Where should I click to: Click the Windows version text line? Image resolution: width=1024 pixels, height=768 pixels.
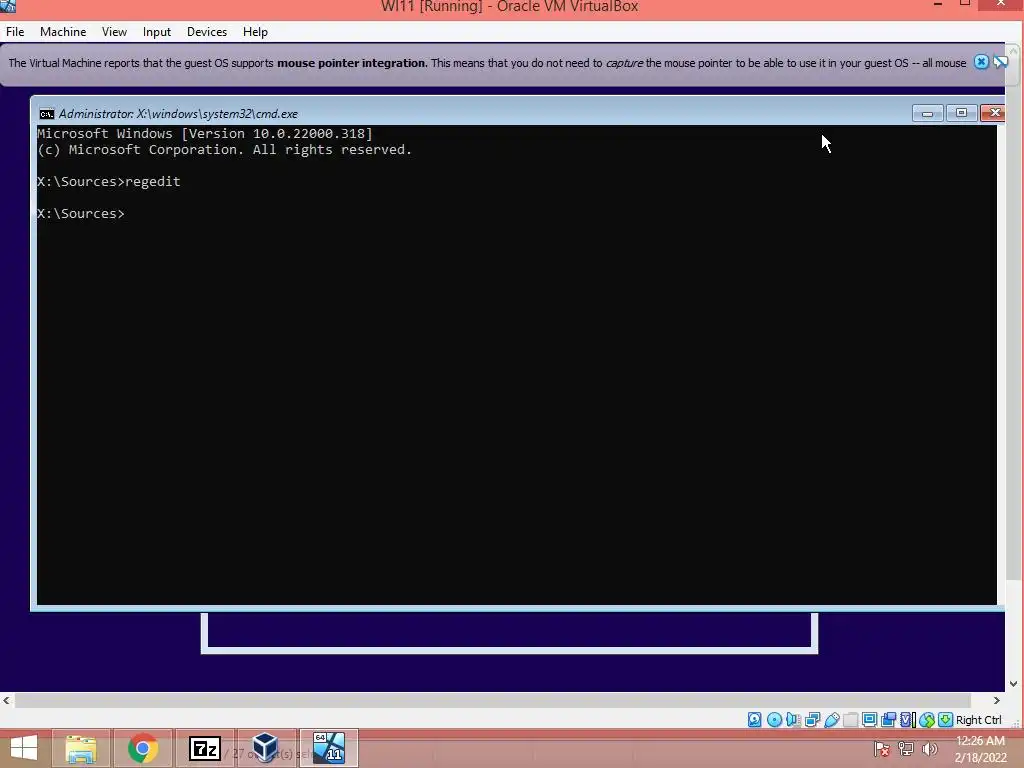205,133
